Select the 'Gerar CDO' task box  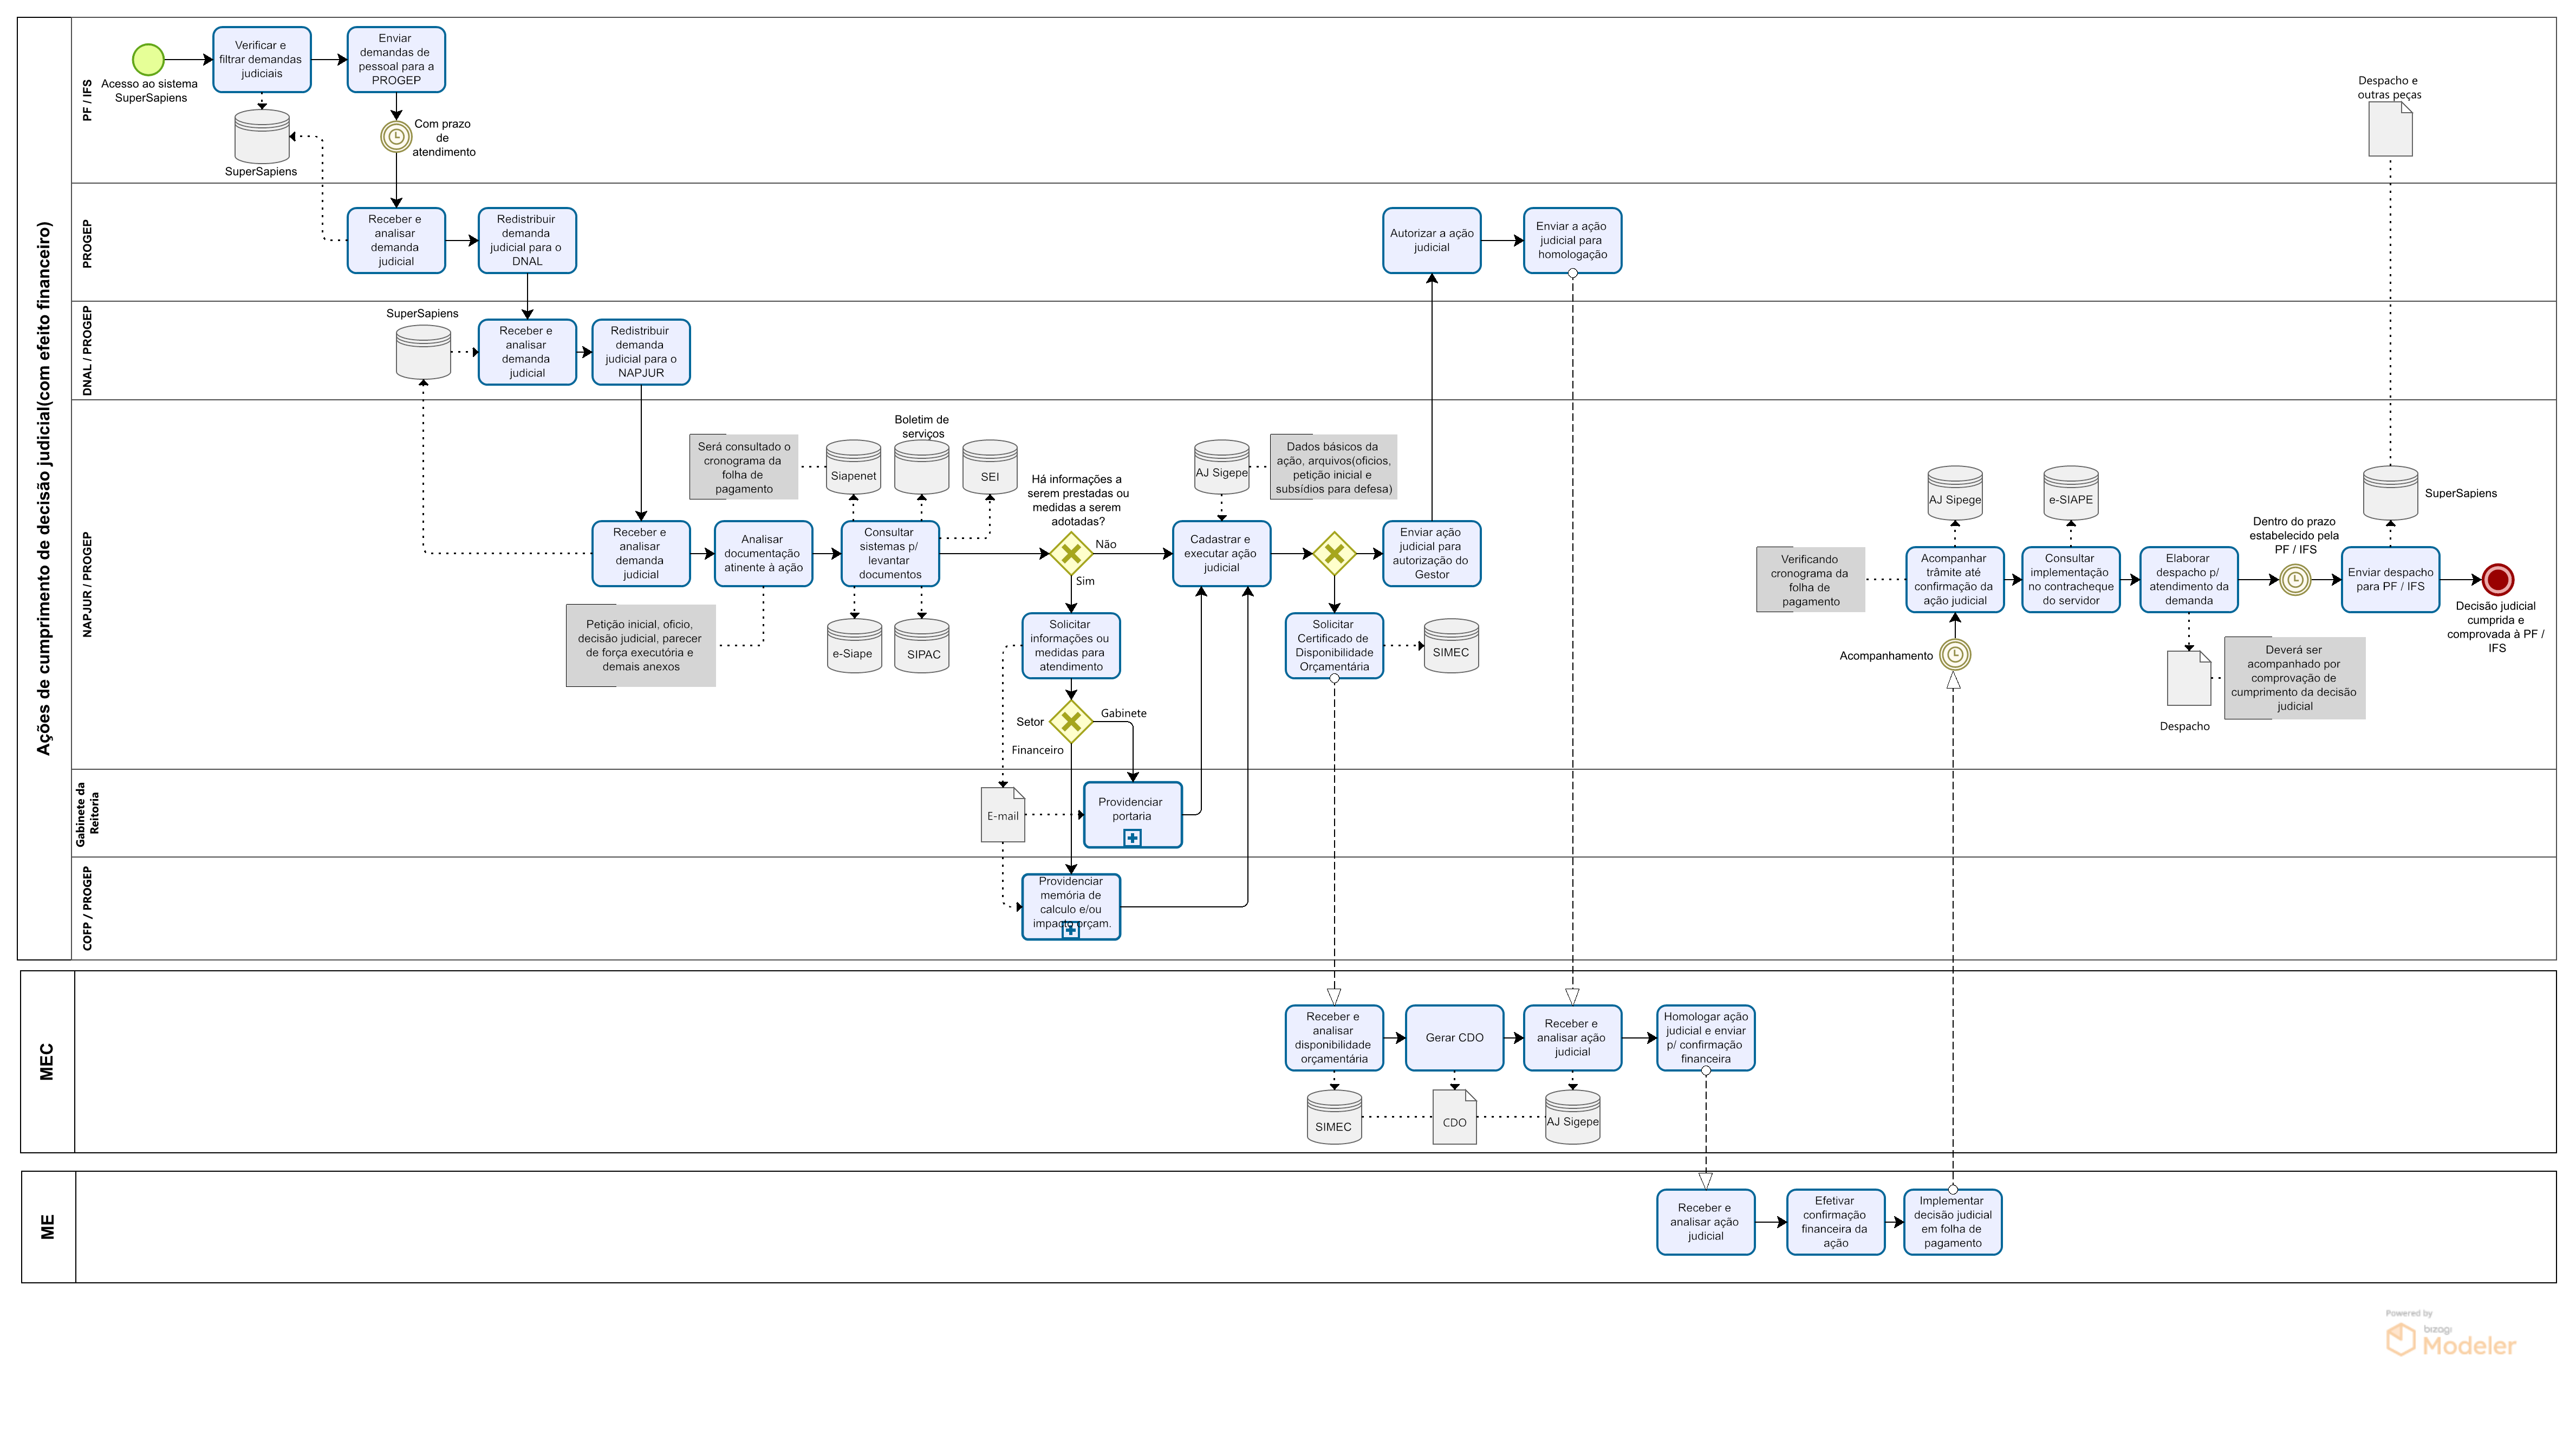click(x=1454, y=1038)
